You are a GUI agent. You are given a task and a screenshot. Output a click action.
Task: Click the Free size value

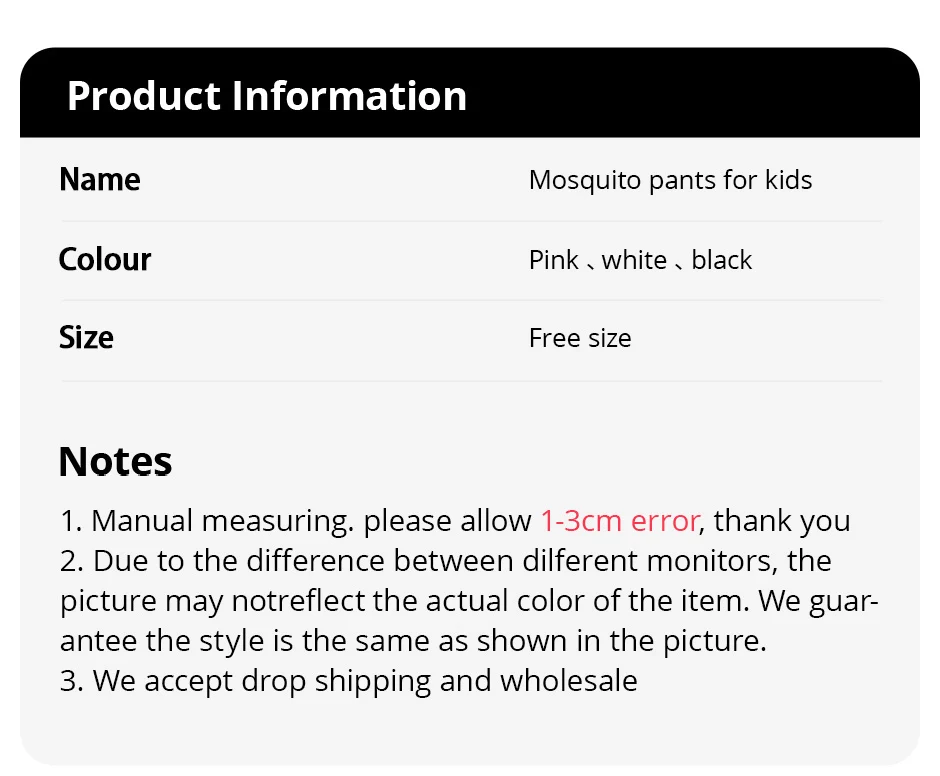coord(580,338)
